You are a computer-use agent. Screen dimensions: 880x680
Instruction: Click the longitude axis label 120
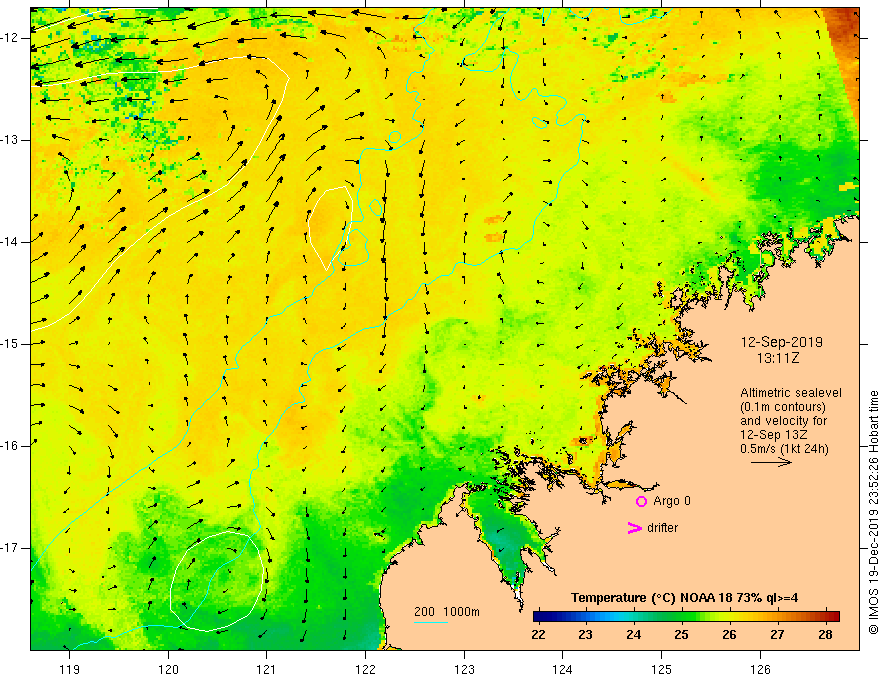[x=168, y=669]
